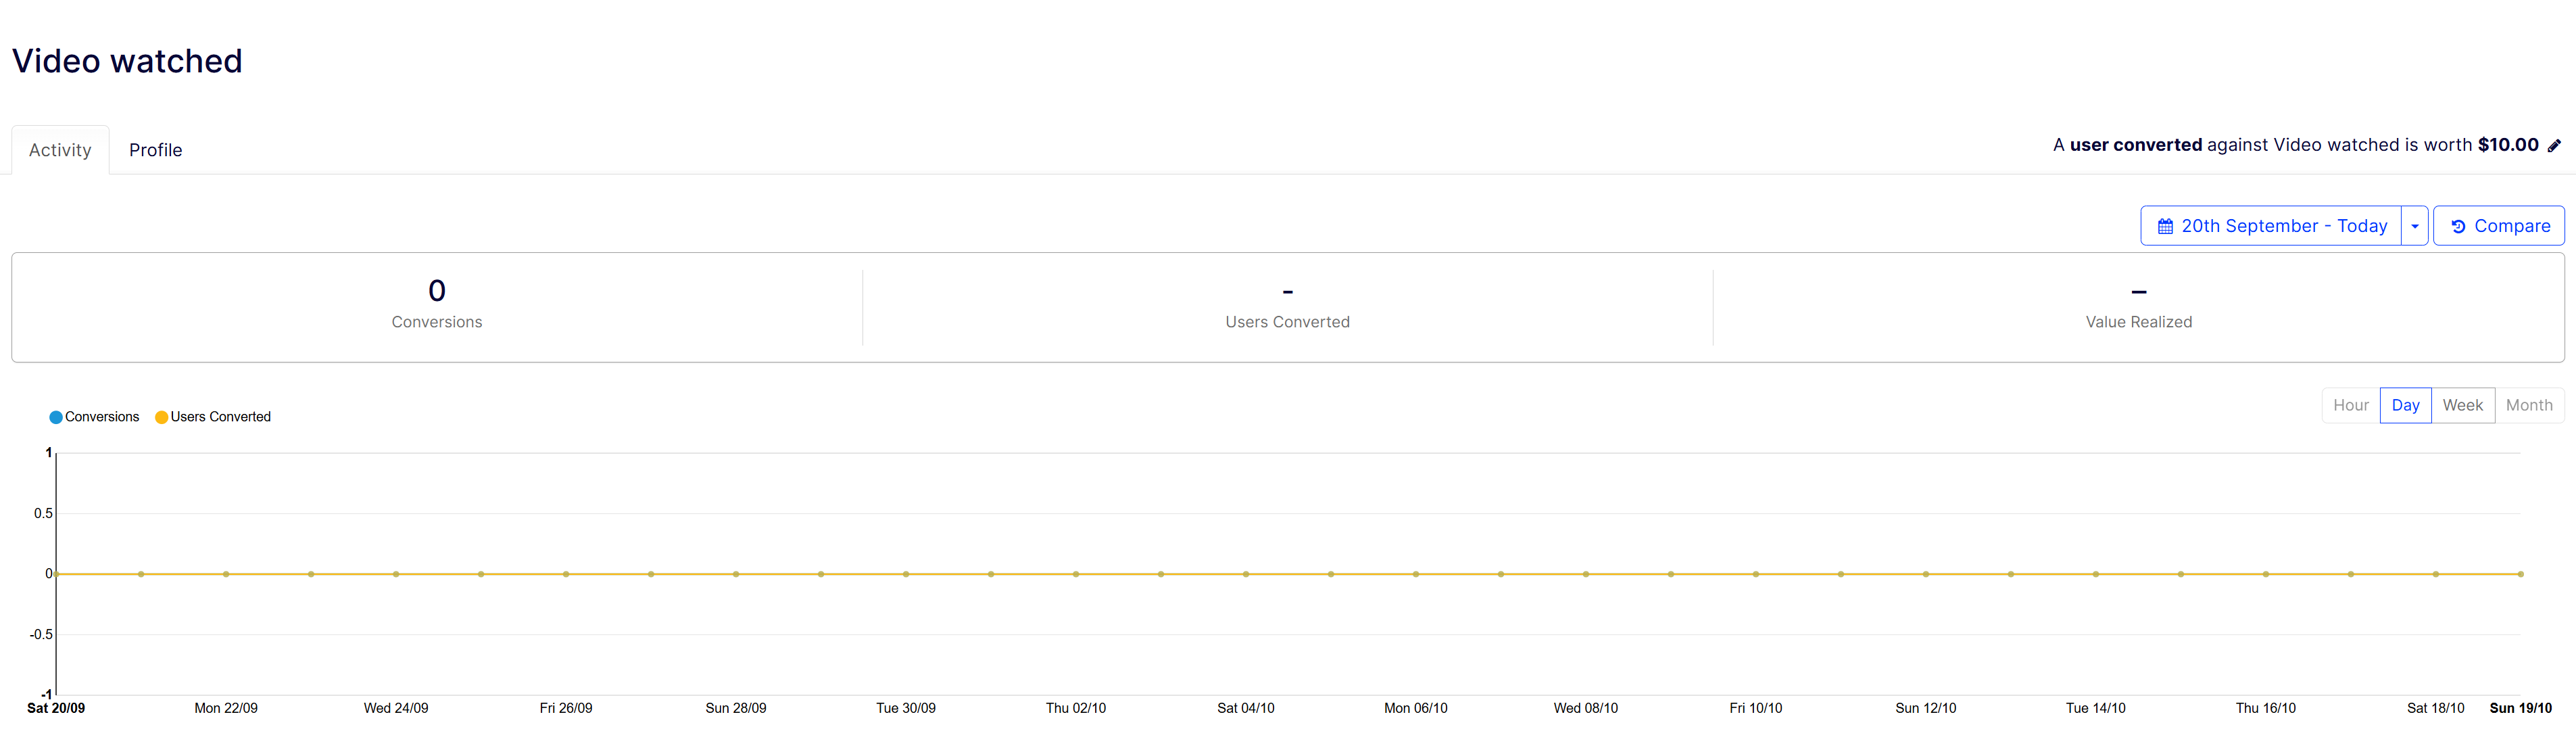2576x746 pixels.
Task: Toggle the Users Converted legend label
Action: tap(220, 417)
